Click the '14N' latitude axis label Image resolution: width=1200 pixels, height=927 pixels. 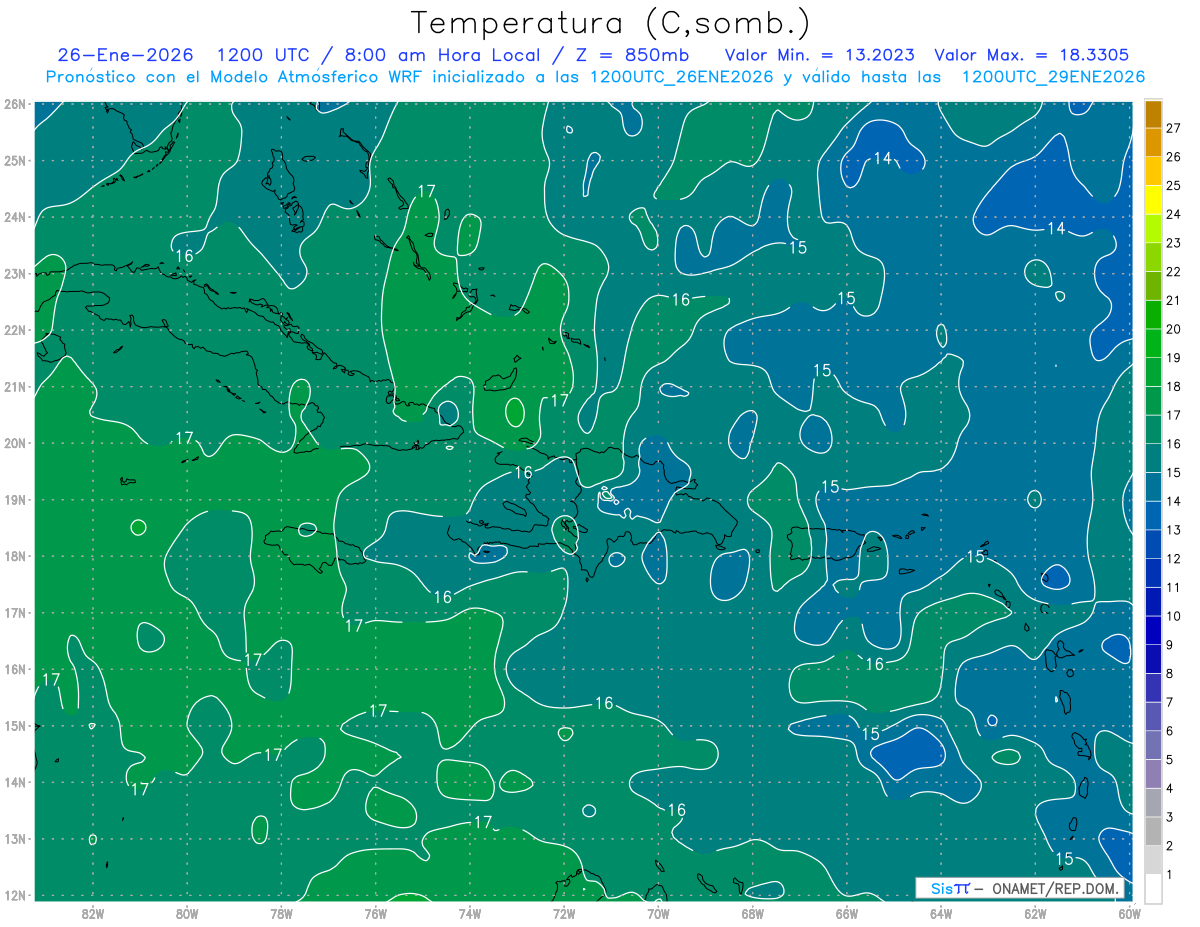click(x=14, y=782)
